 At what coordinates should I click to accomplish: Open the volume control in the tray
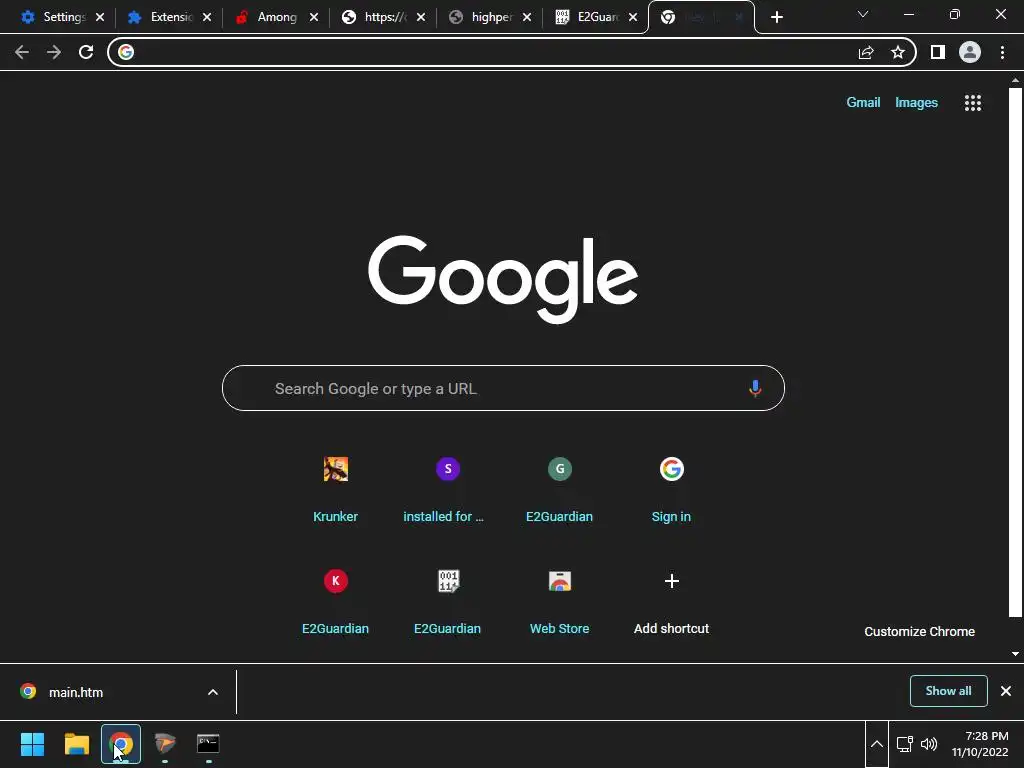(x=929, y=744)
